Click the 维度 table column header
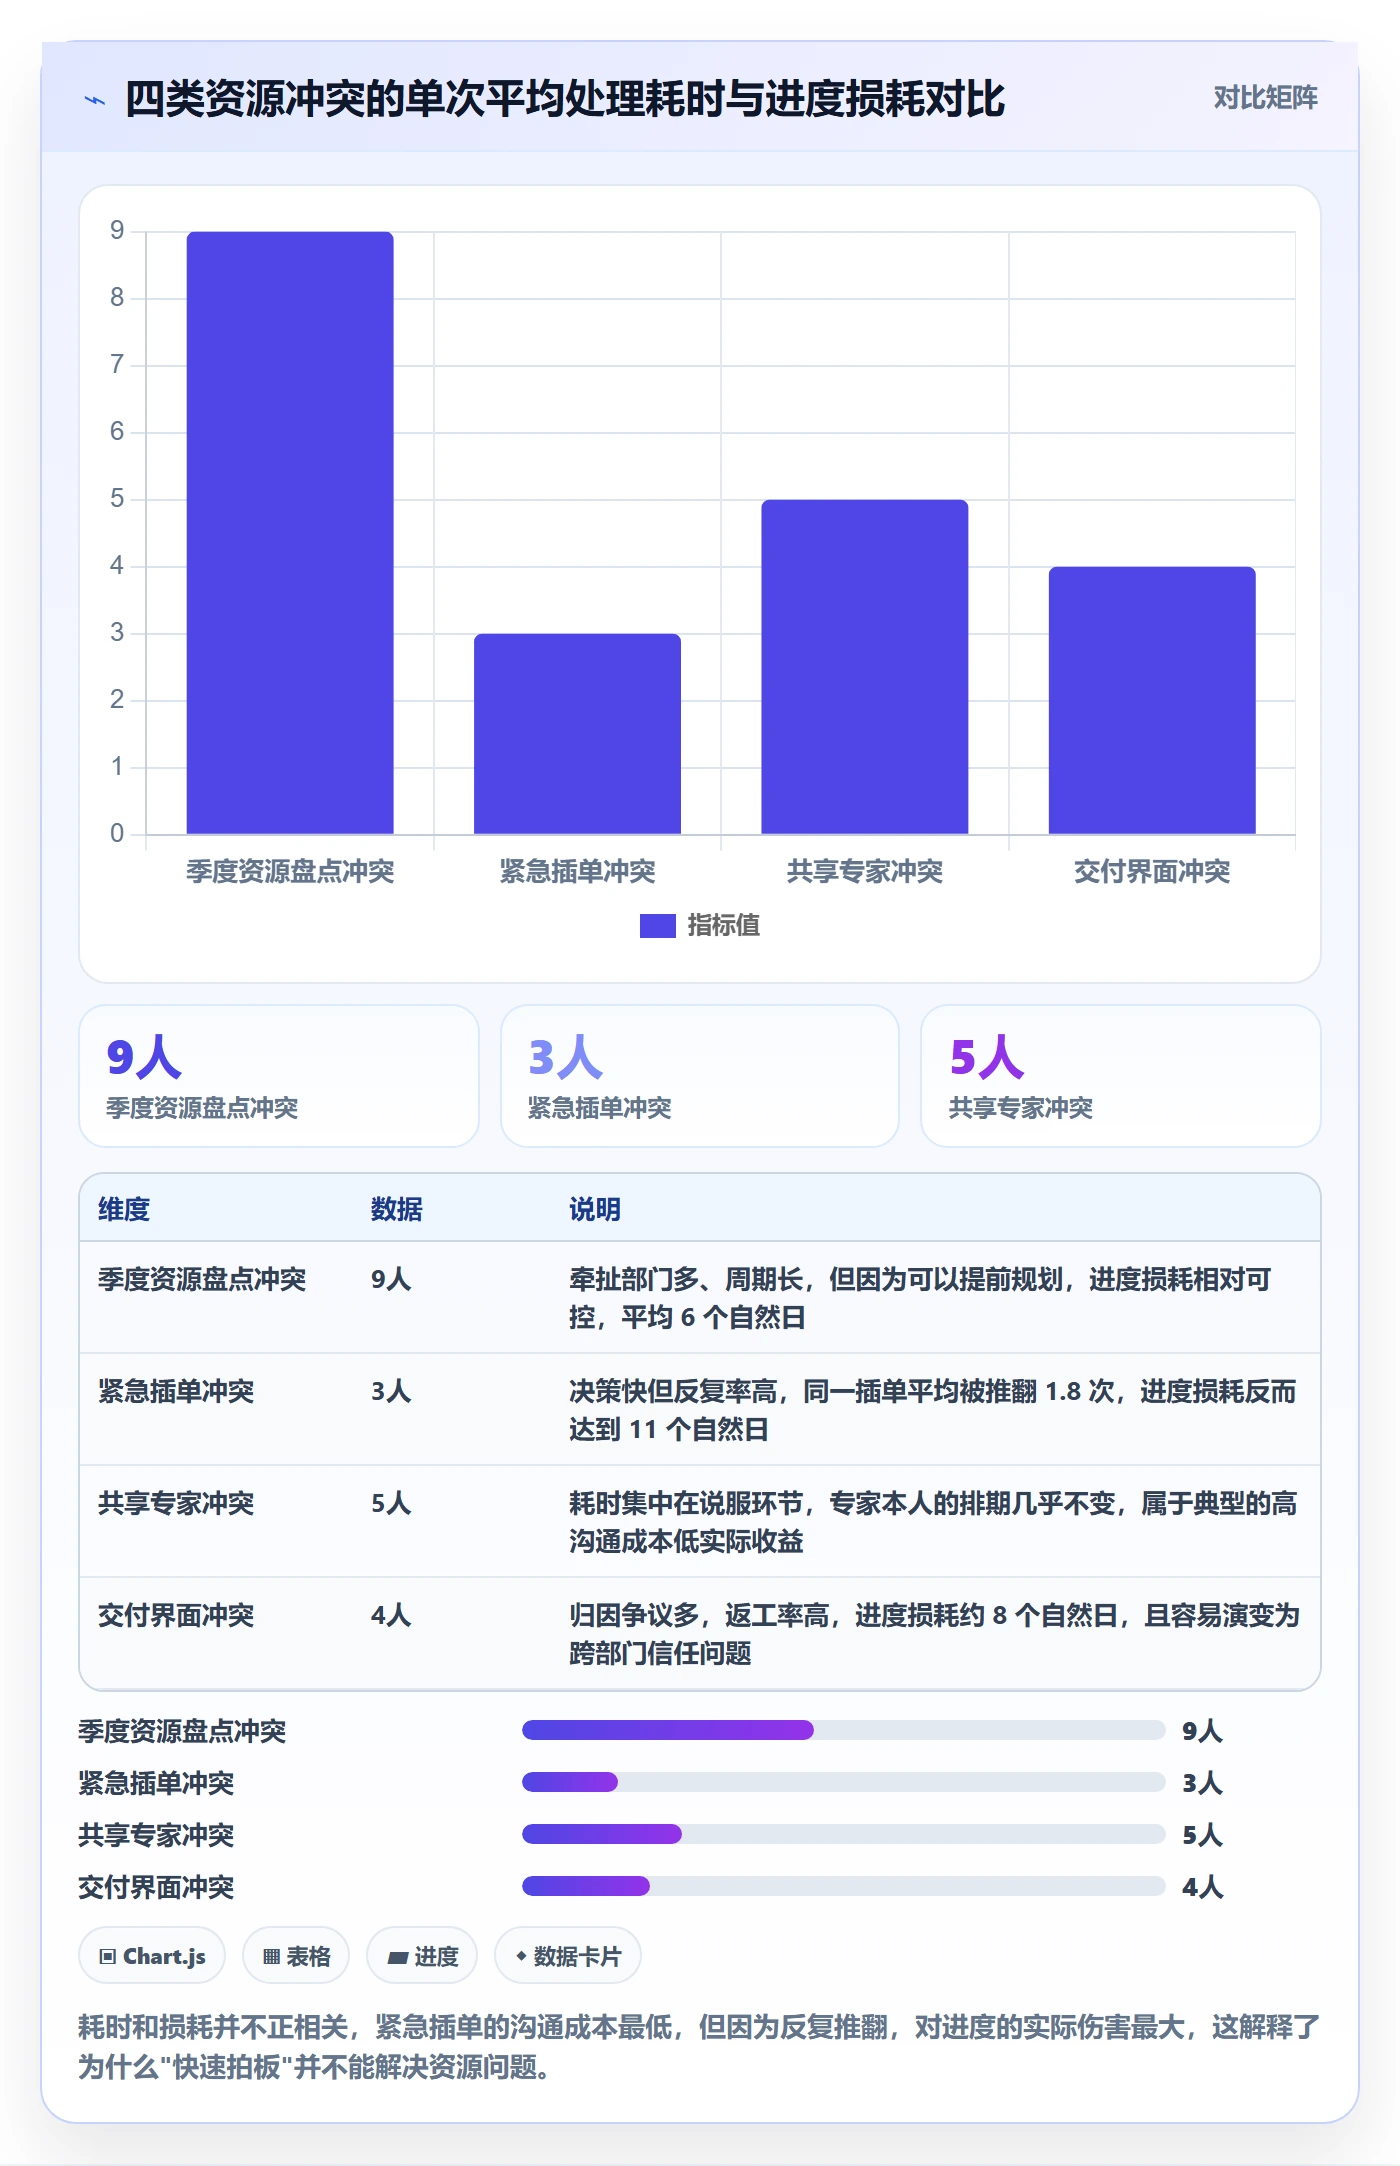 tap(124, 1209)
